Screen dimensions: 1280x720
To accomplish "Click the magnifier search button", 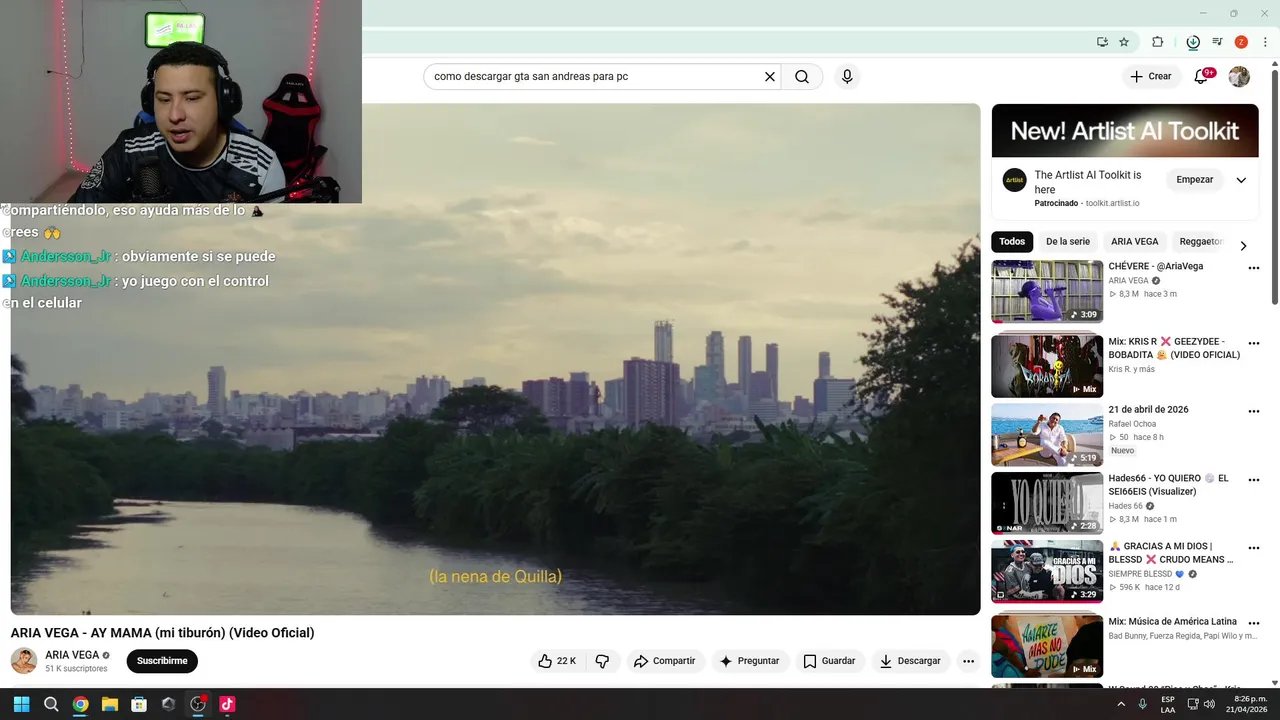I will tap(802, 76).
